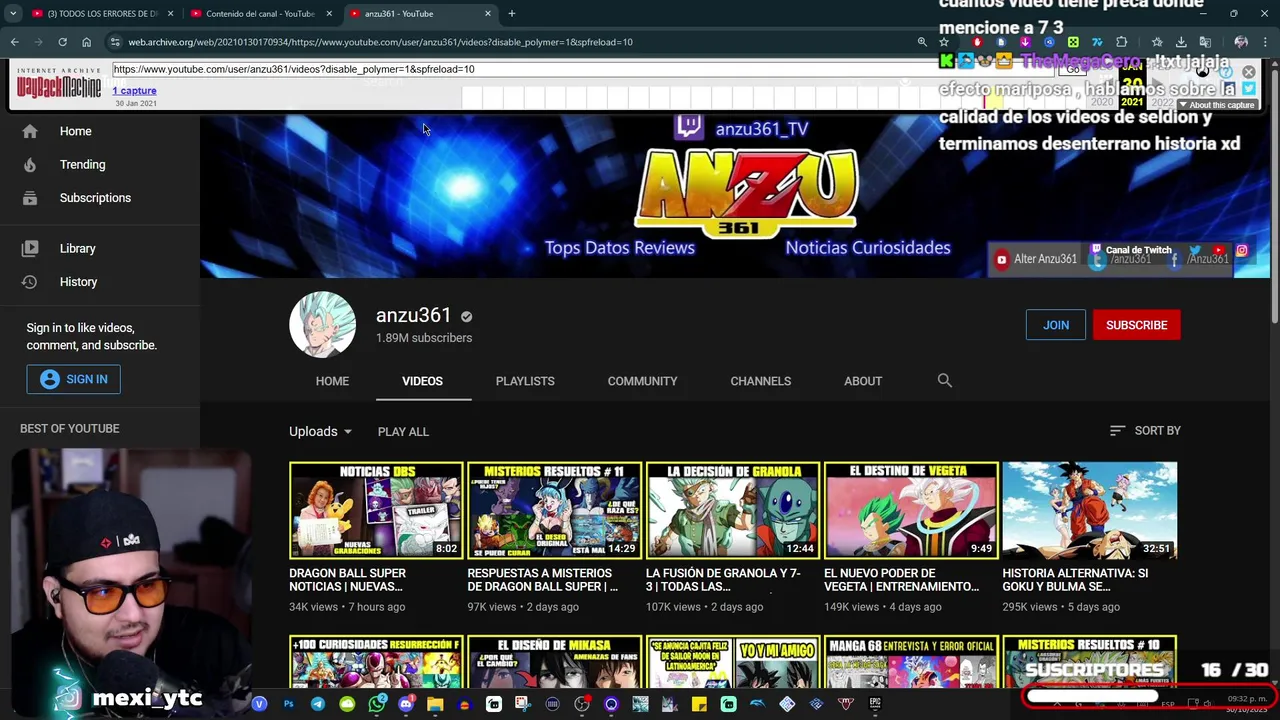Reload the page with refresh icon
This screenshot has width=1280, height=720.
(62, 42)
